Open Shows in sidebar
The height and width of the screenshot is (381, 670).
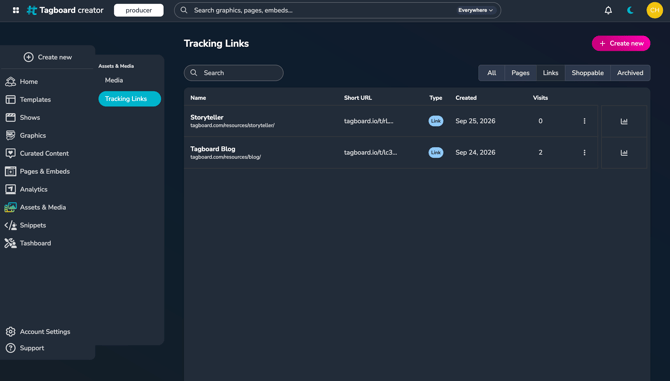(x=22, y=117)
